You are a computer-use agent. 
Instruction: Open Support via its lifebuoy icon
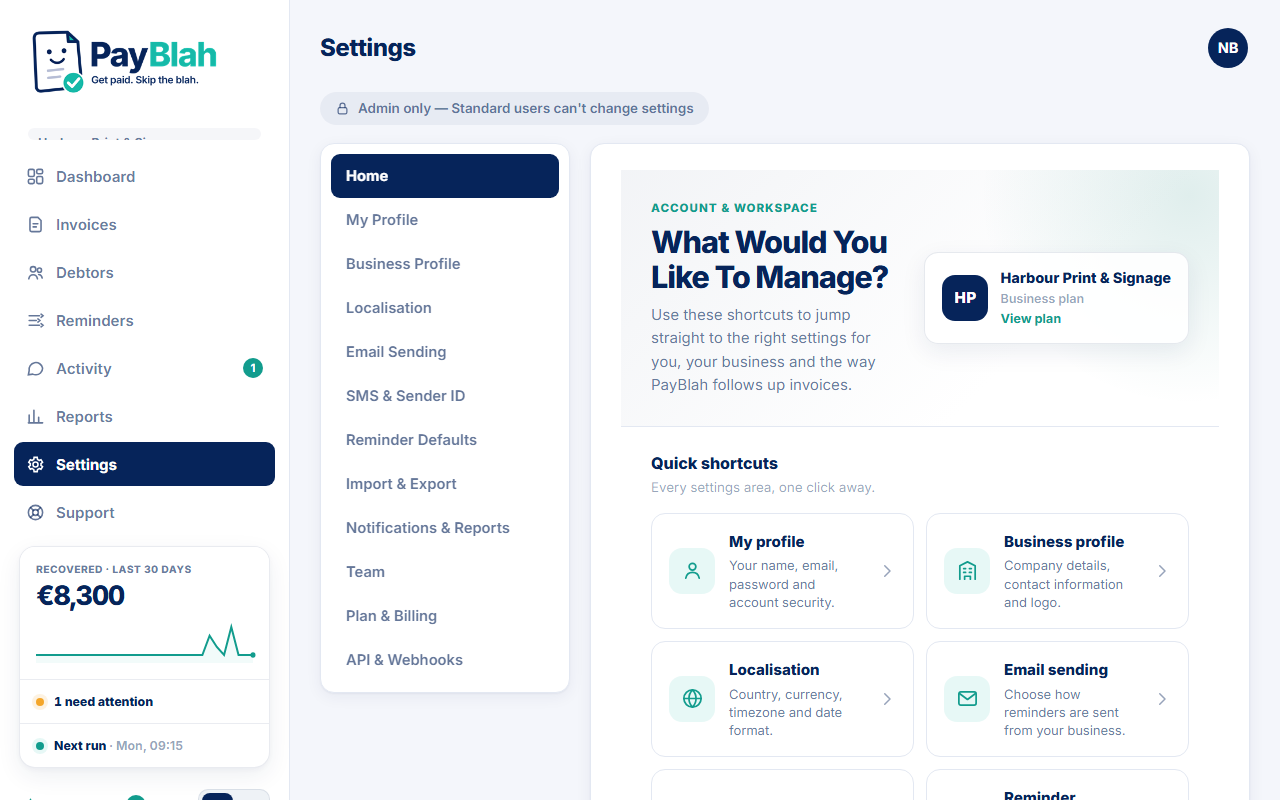(36, 513)
